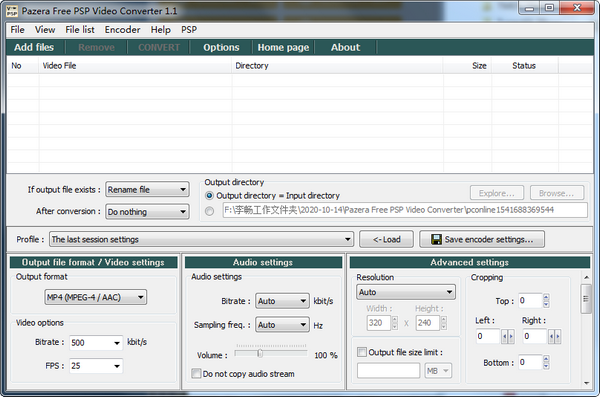Viewport: 600px width, 397px height.
Task: Open the Sampling freq. dropdown
Action: 282,325
